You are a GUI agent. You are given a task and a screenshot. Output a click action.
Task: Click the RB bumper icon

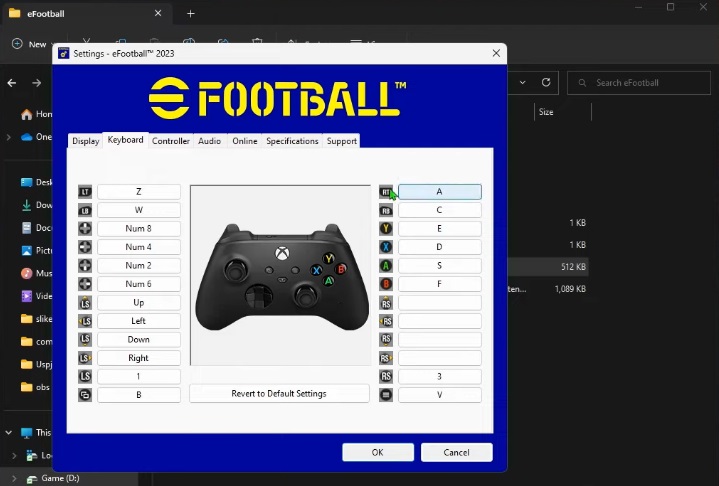[386, 210]
